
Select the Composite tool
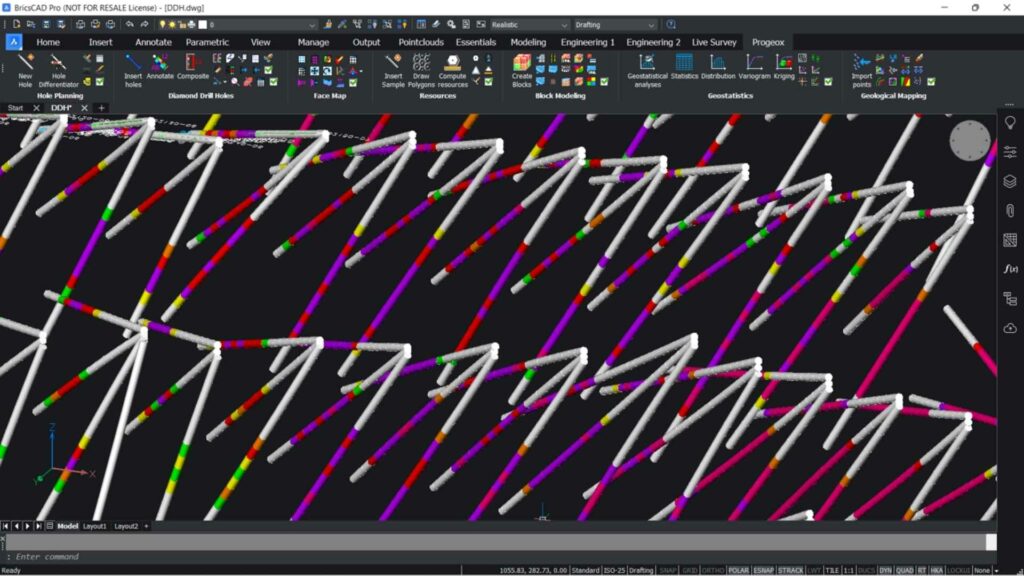pyautogui.click(x=193, y=67)
